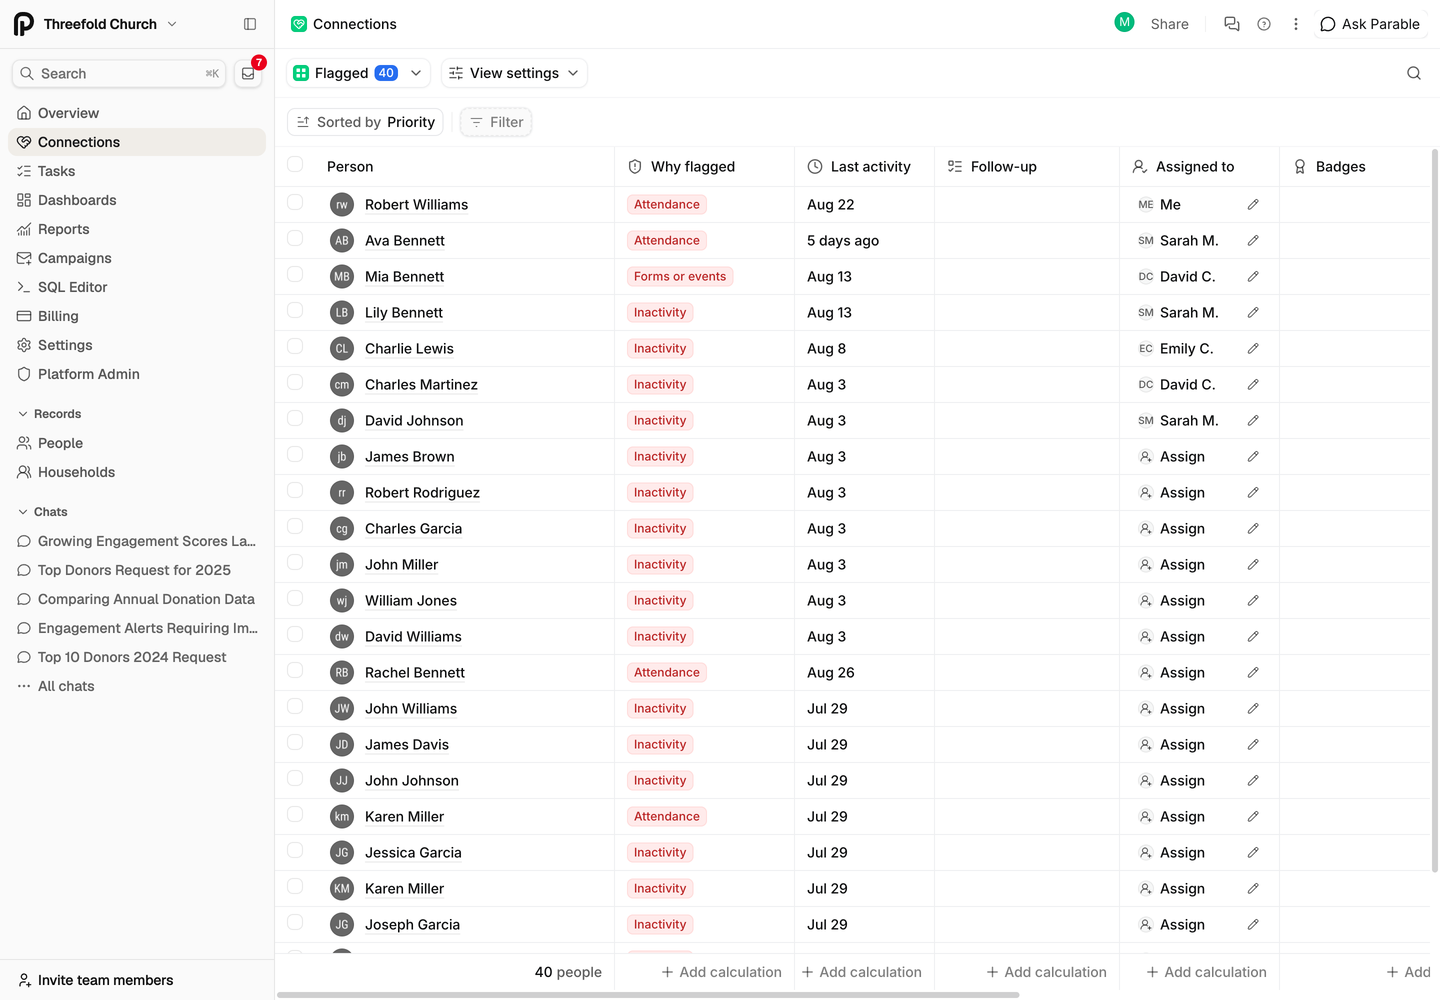
Task: Click the Parable logo icon
Action: (x=24, y=24)
